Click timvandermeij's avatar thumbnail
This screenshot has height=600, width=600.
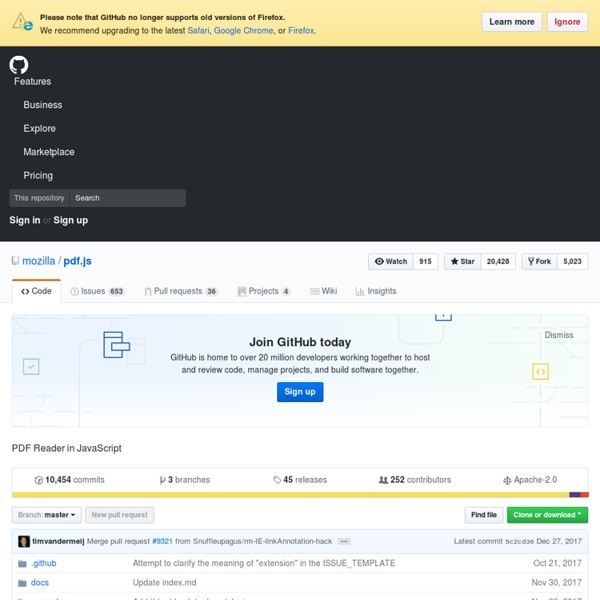[x=24, y=541]
